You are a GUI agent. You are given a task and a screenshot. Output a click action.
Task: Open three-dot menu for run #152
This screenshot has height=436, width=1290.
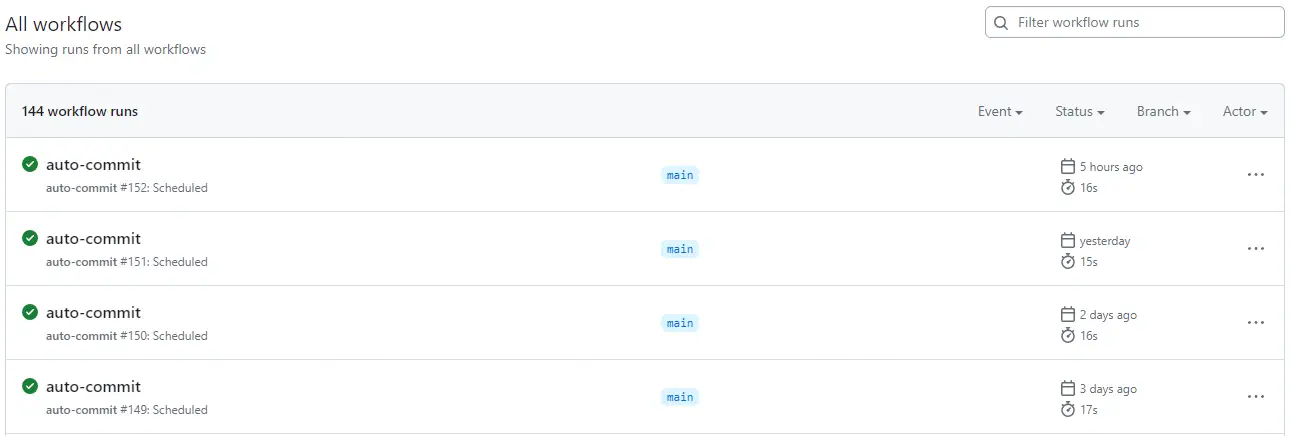pos(1256,175)
